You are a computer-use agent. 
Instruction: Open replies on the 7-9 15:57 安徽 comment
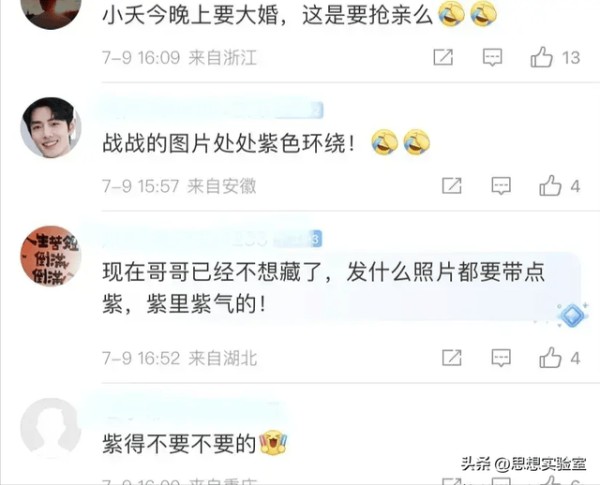point(501,186)
